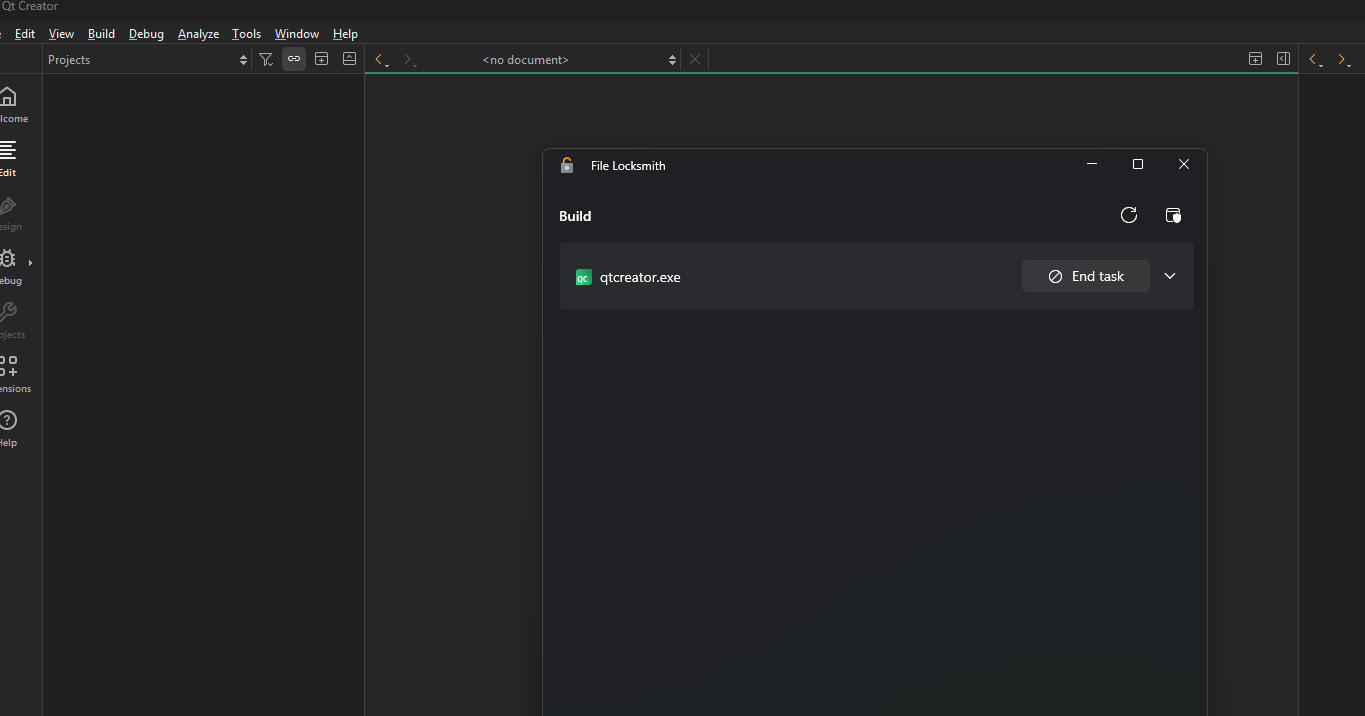Screen dimensions: 1365x716
Task: End task for qtcreator.exe
Action: click(x=1086, y=276)
